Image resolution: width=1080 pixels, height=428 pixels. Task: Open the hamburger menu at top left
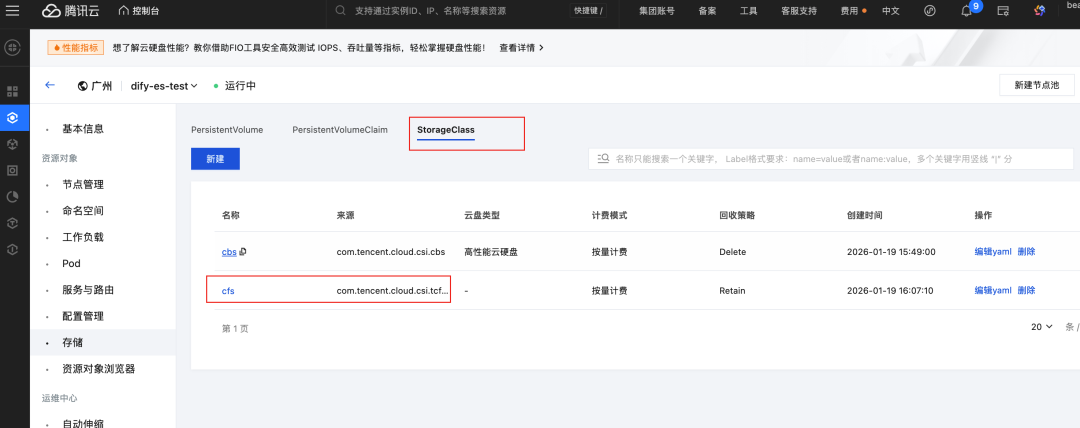pos(12,11)
